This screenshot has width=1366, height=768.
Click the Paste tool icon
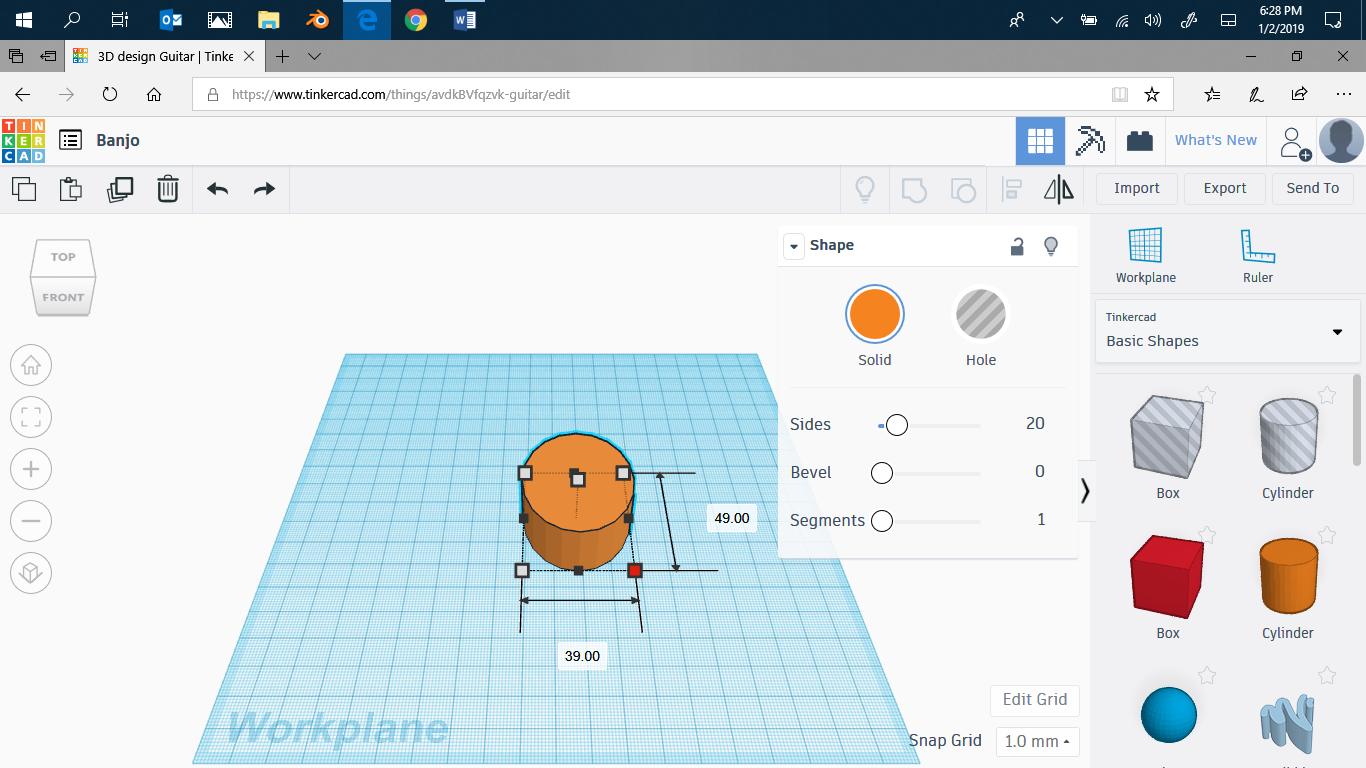coord(70,188)
